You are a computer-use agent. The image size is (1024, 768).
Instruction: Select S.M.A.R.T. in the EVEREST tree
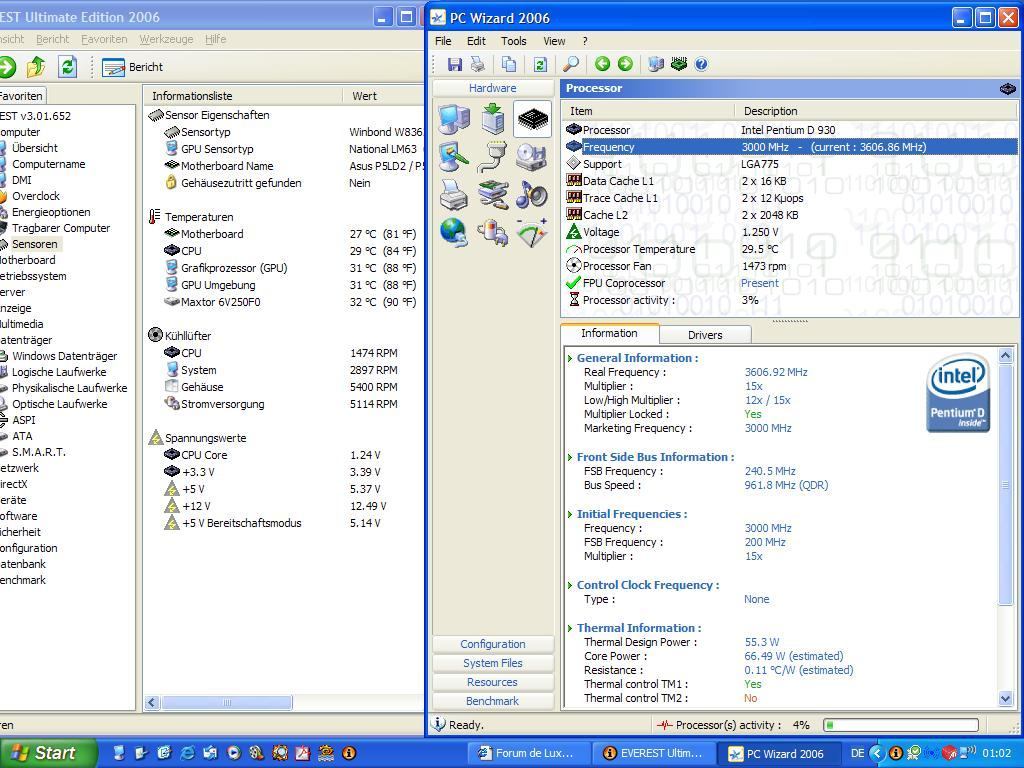39,452
